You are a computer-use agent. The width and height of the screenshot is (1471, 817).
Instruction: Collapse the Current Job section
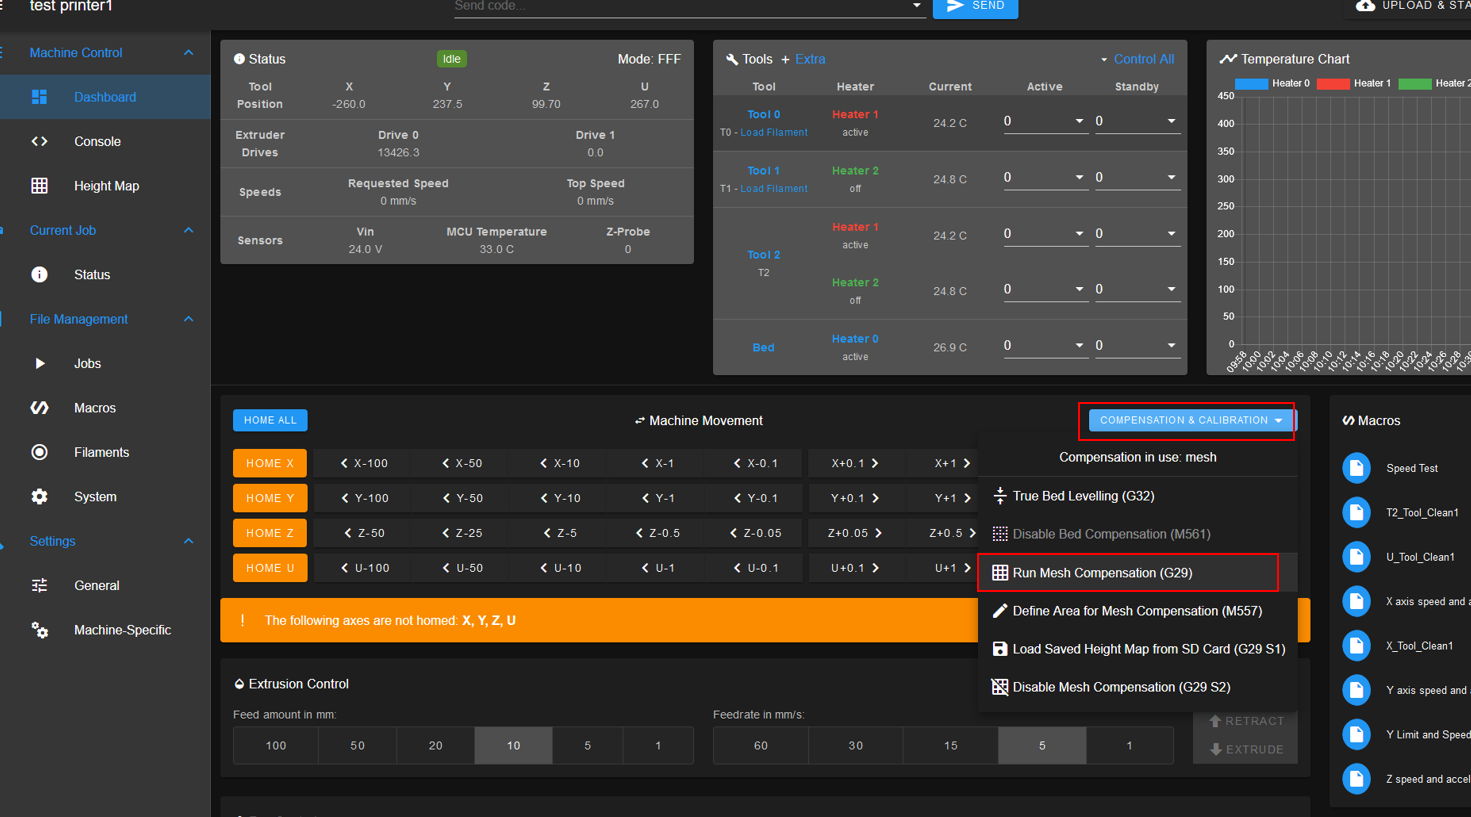click(x=188, y=230)
